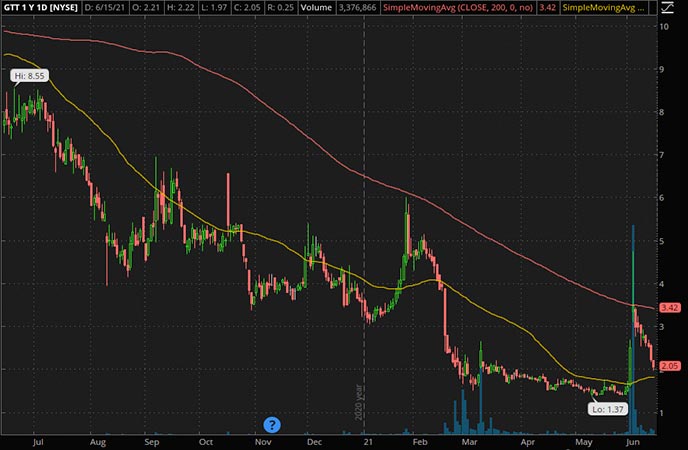Viewport: 688px width, 450px height.
Task: Click the 'C: 2.05' close value
Action: coord(247,7)
